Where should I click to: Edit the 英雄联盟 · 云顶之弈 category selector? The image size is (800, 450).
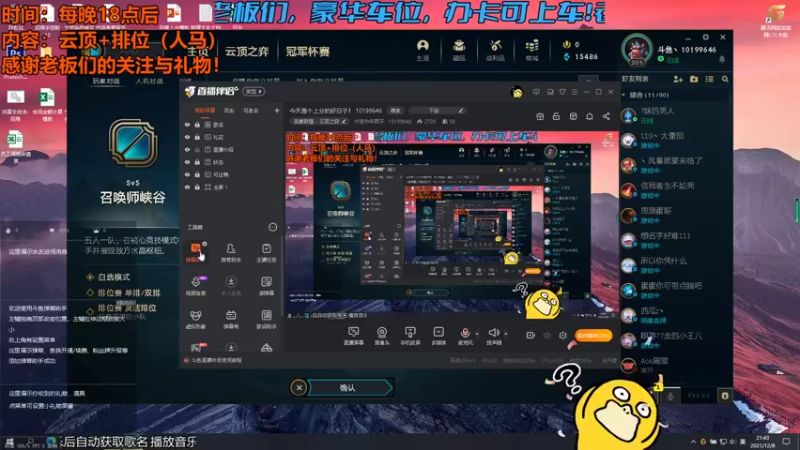pos(319,121)
